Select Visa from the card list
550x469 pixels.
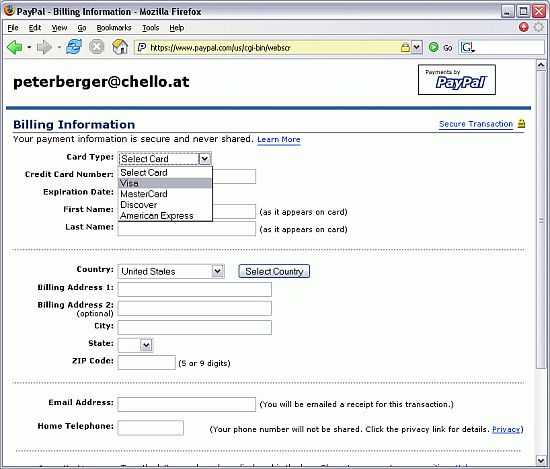[165, 183]
